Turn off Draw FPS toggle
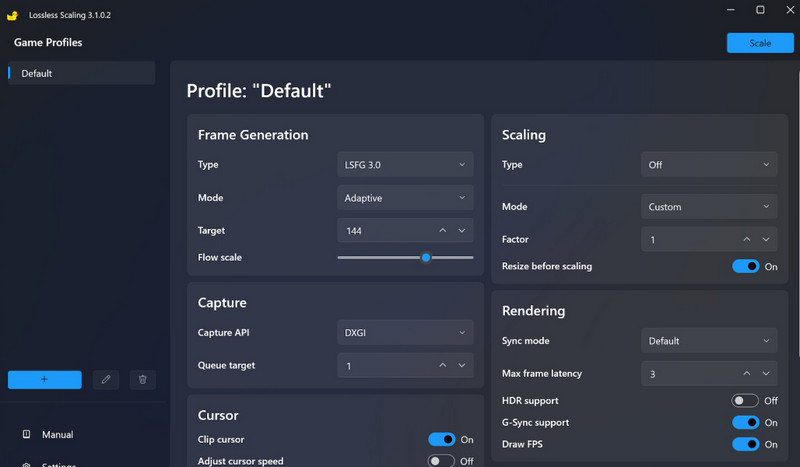The image size is (800, 467). 745,445
